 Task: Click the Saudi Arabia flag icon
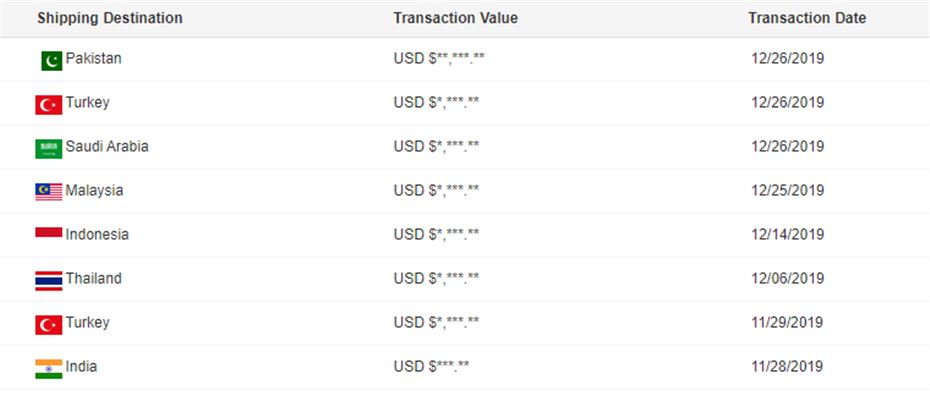tap(49, 149)
